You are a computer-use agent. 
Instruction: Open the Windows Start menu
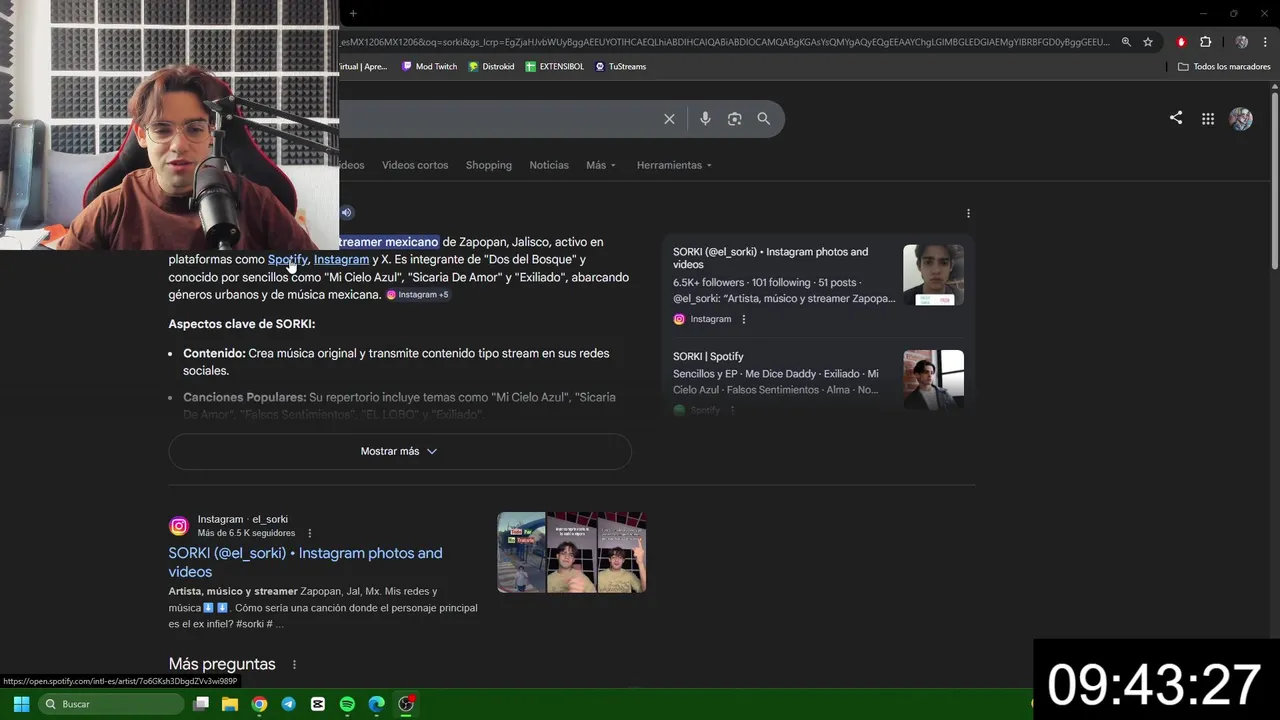tap(21, 704)
